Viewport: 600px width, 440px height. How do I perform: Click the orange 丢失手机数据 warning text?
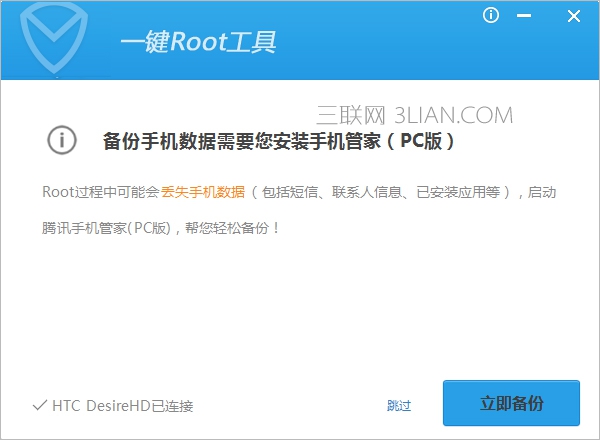(203, 192)
